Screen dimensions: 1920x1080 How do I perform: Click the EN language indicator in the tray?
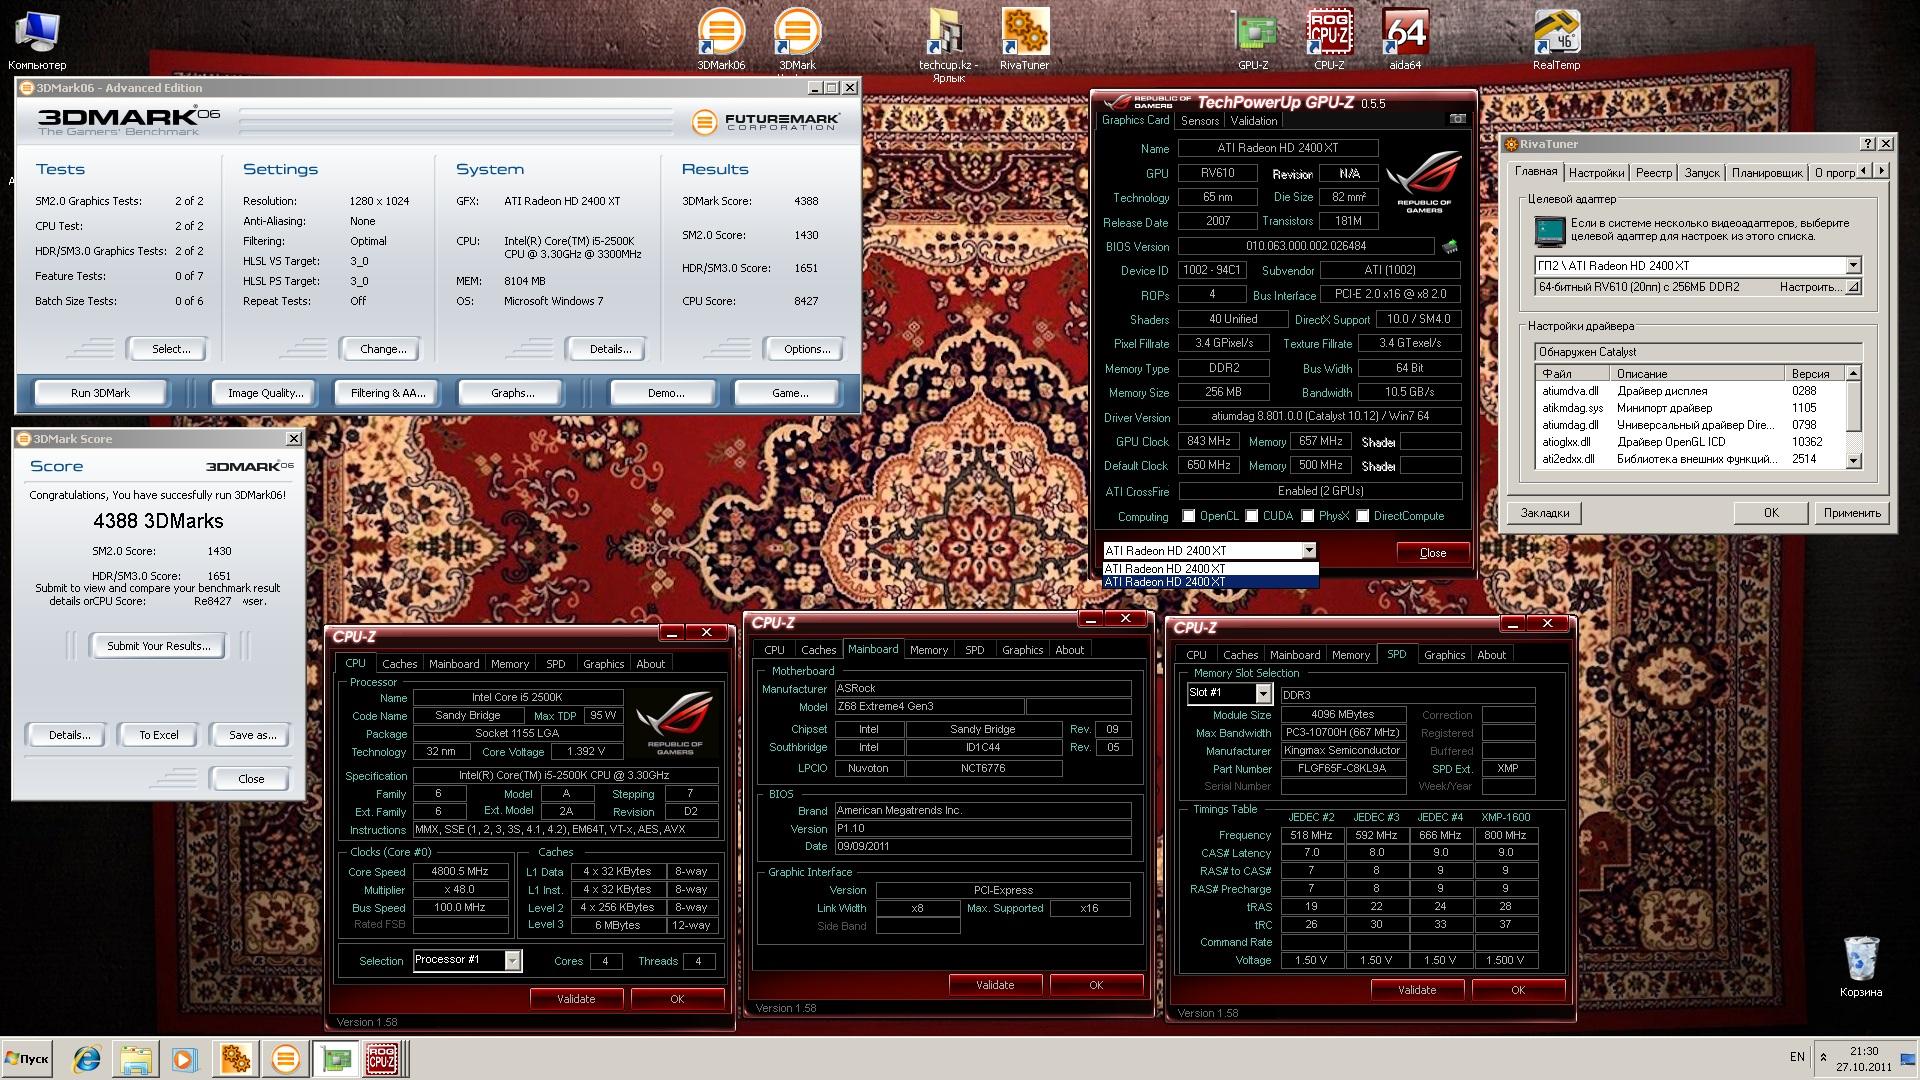coord(1797,1057)
